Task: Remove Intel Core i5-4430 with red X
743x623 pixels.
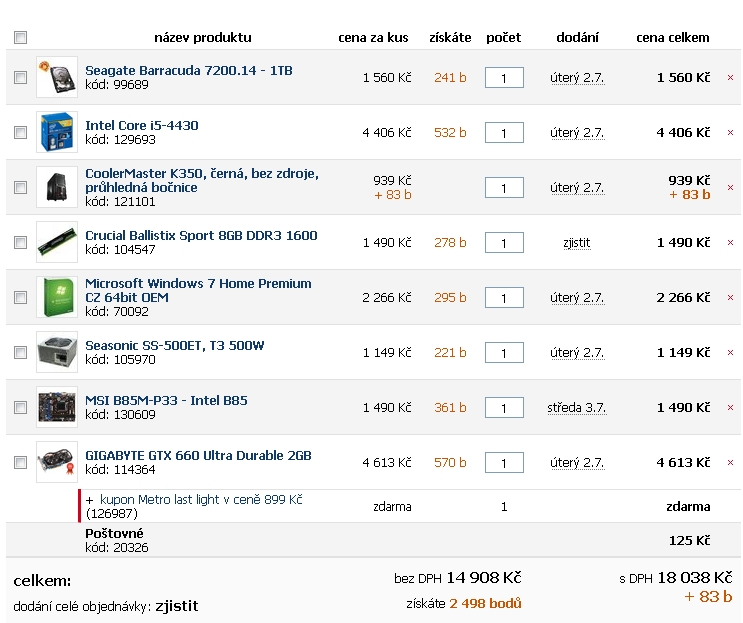Action: point(730,133)
